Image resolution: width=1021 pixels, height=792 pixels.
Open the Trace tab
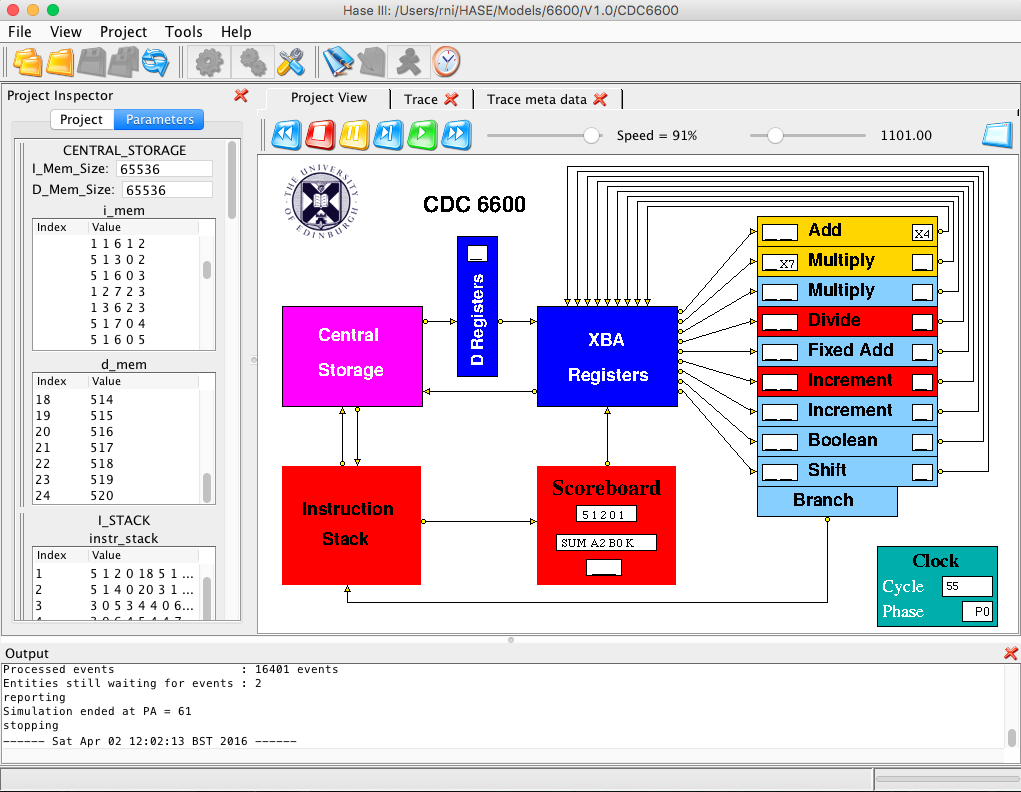pyautogui.click(x=421, y=99)
